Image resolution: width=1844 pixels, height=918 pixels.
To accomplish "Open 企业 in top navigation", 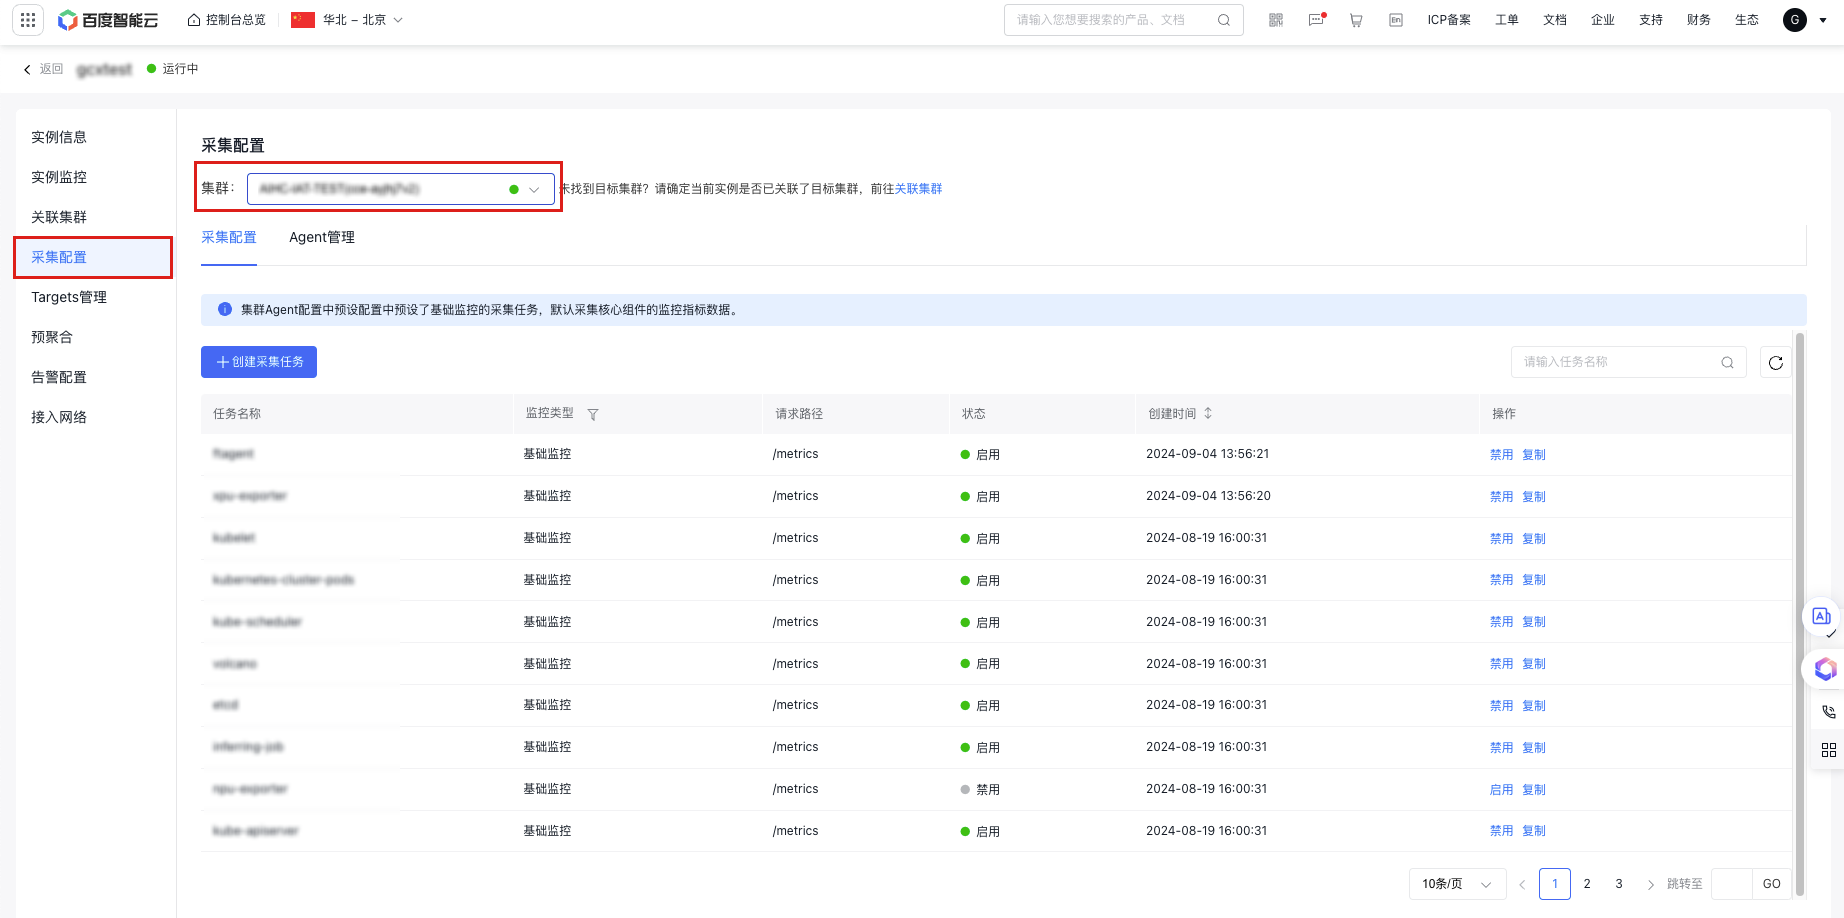I will coord(1603,20).
